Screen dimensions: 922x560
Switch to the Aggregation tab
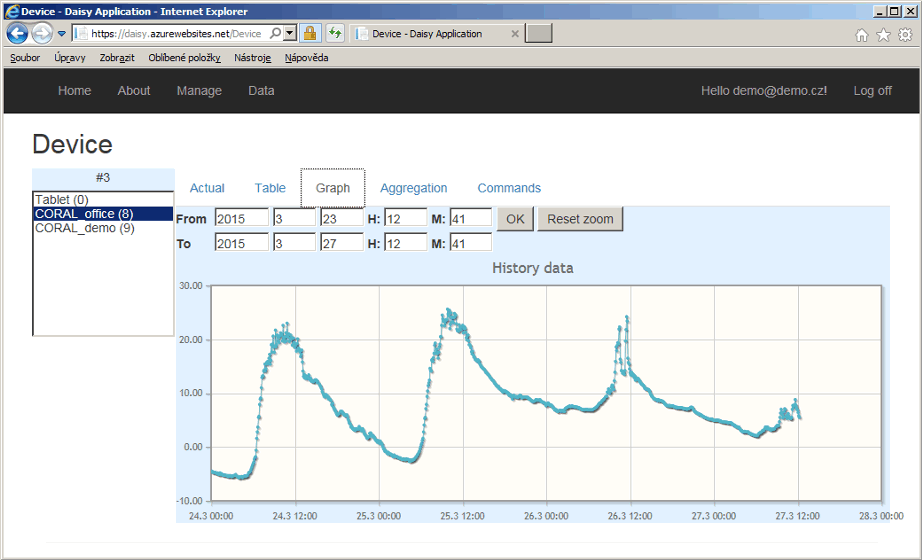(x=413, y=188)
